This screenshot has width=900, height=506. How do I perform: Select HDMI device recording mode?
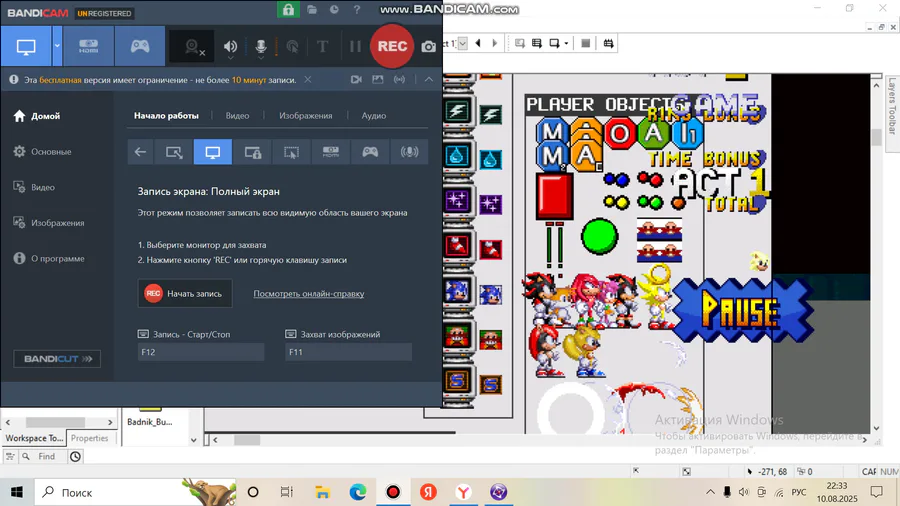pos(88,46)
